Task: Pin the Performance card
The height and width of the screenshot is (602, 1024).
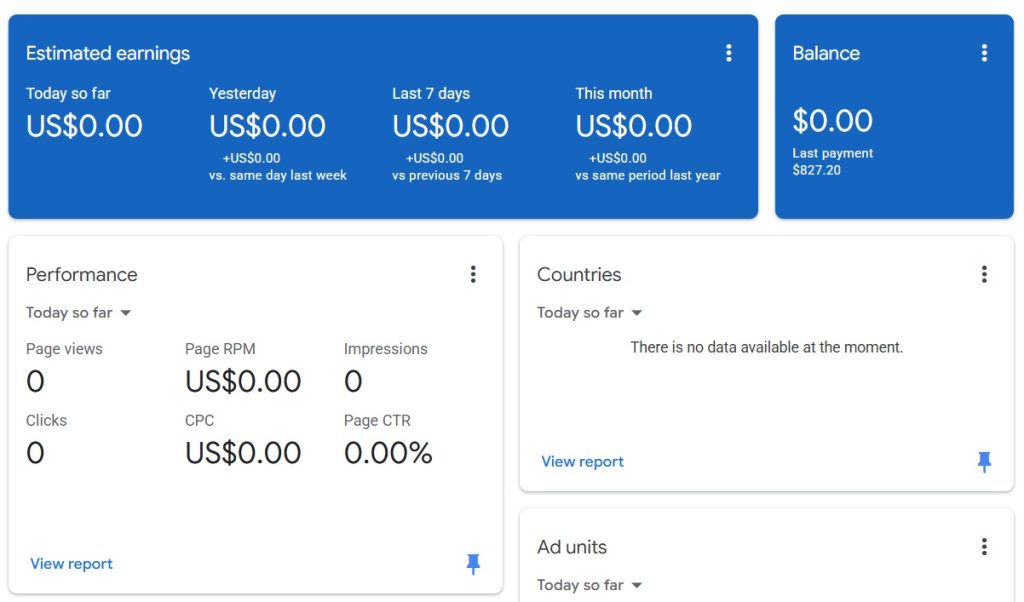Action: click(473, 564)
